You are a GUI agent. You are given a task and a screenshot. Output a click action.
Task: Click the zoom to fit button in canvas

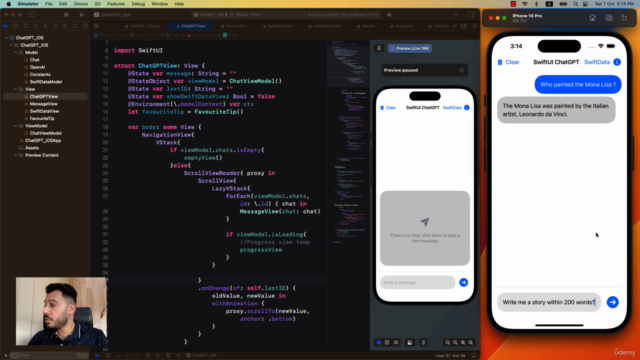(x=463, y=342)
